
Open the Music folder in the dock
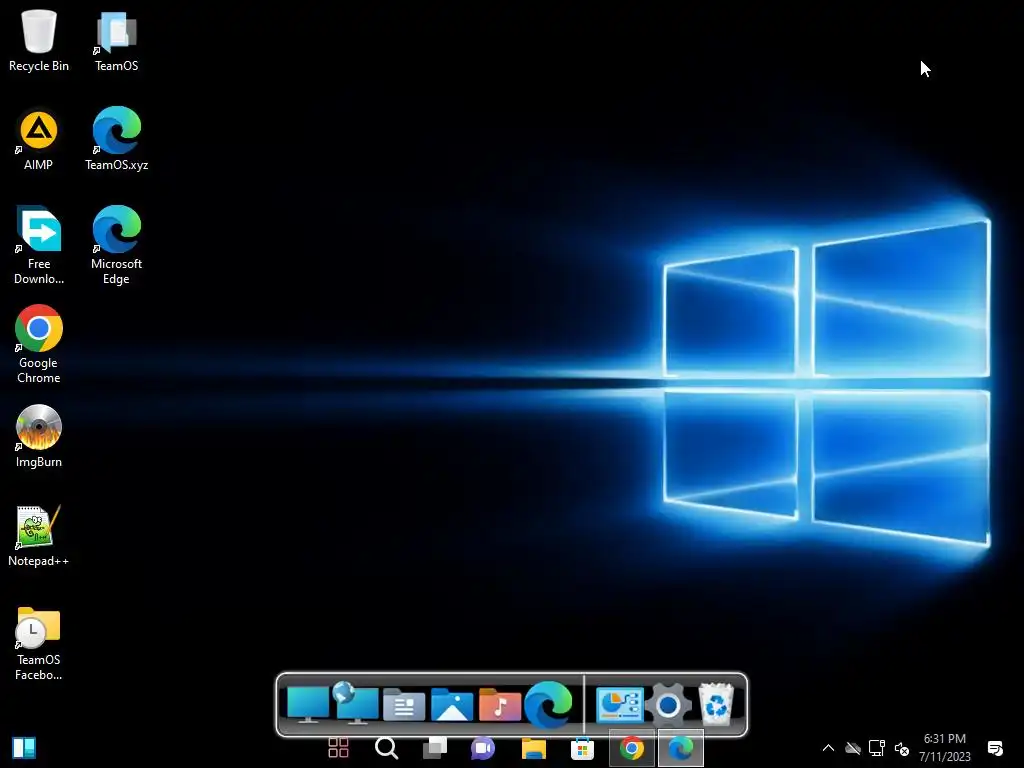[500, 705]
